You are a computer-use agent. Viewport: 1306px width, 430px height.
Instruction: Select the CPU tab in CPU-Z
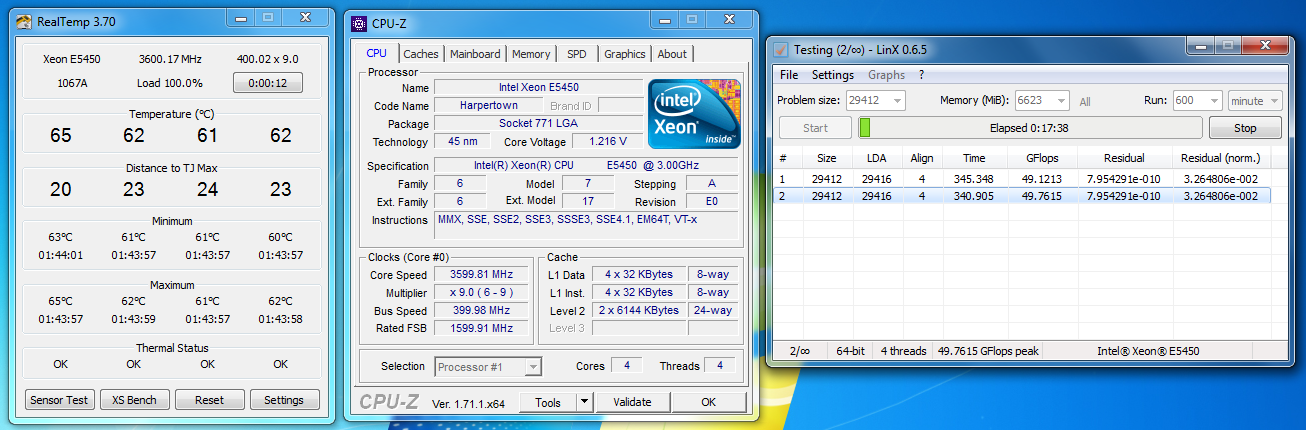377,53
